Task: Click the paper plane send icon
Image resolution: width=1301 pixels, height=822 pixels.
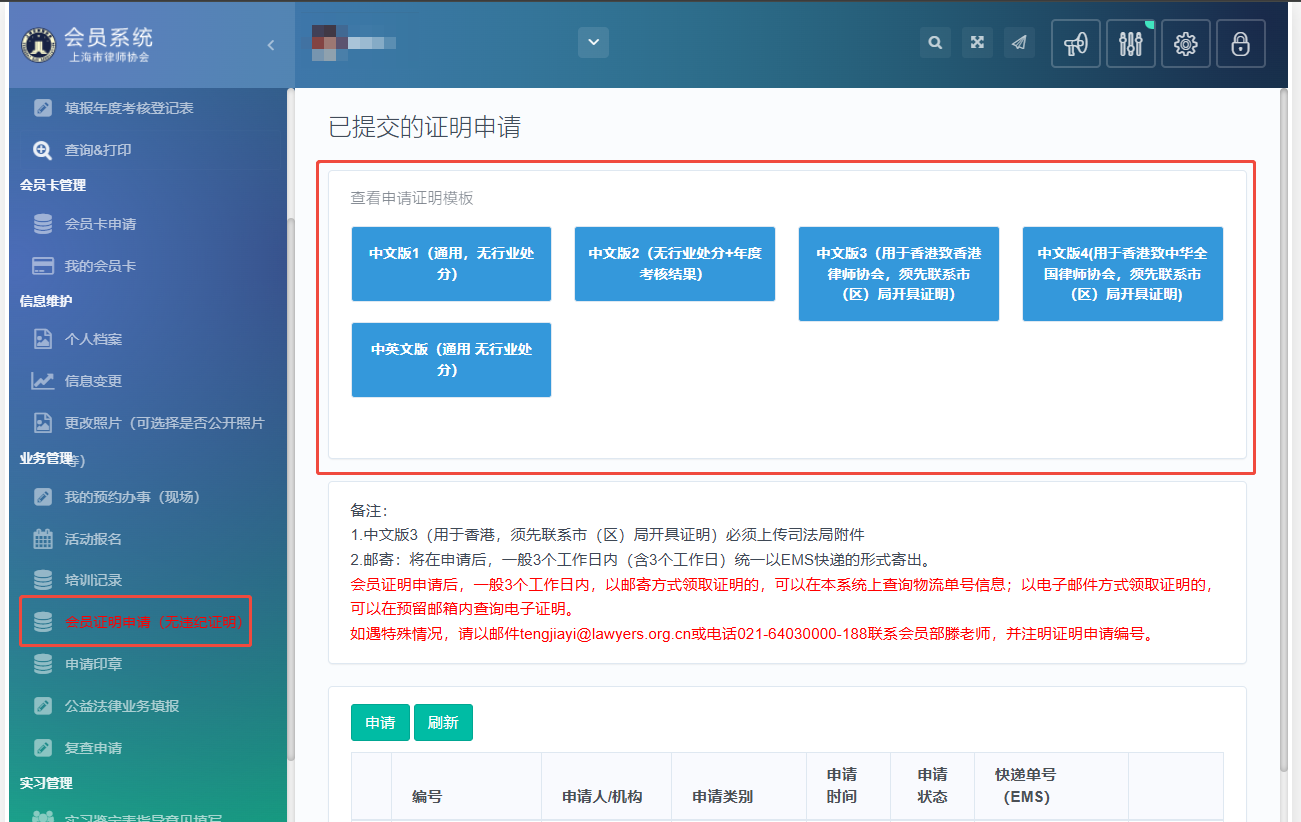Action: click(x=1019, y=43)
